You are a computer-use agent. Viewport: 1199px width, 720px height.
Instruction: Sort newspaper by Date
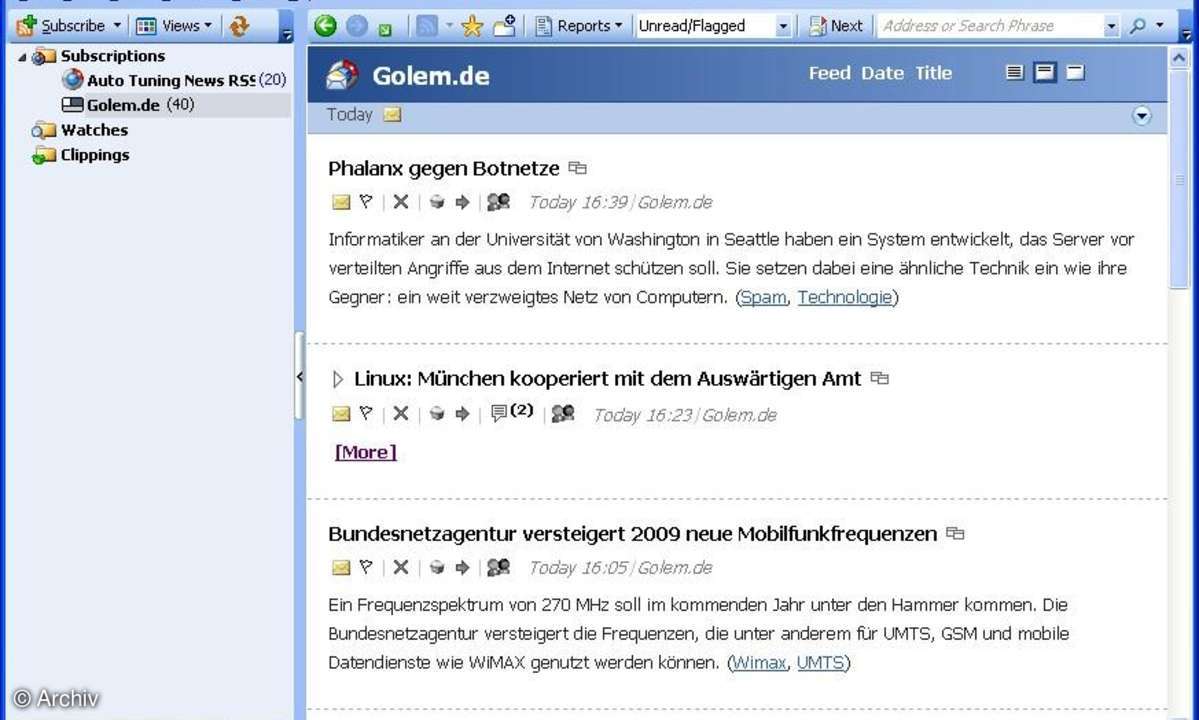[x=882, y=73]
